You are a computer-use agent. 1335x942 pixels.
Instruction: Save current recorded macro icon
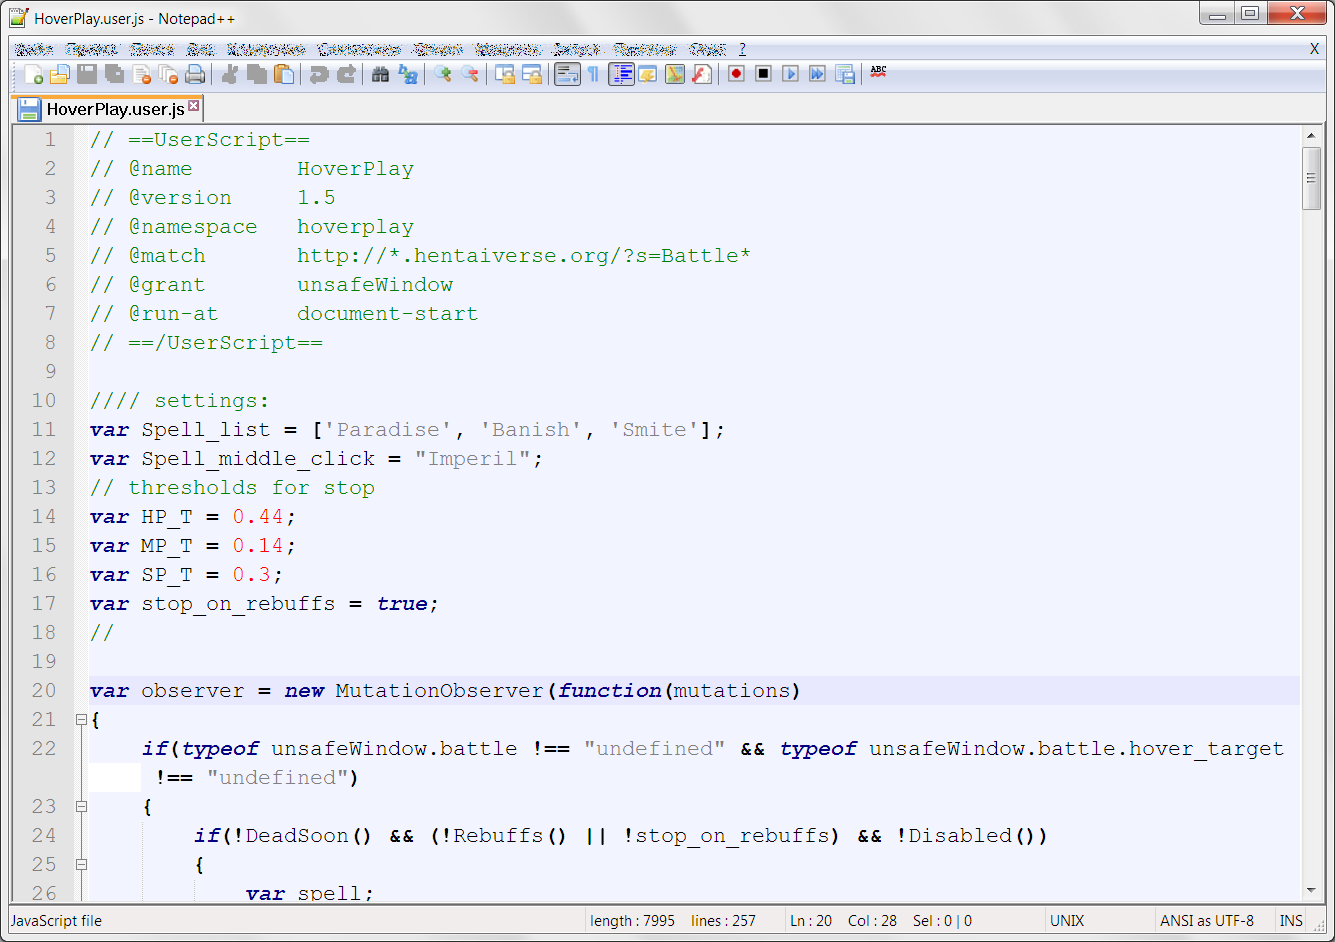click(845, 74)
